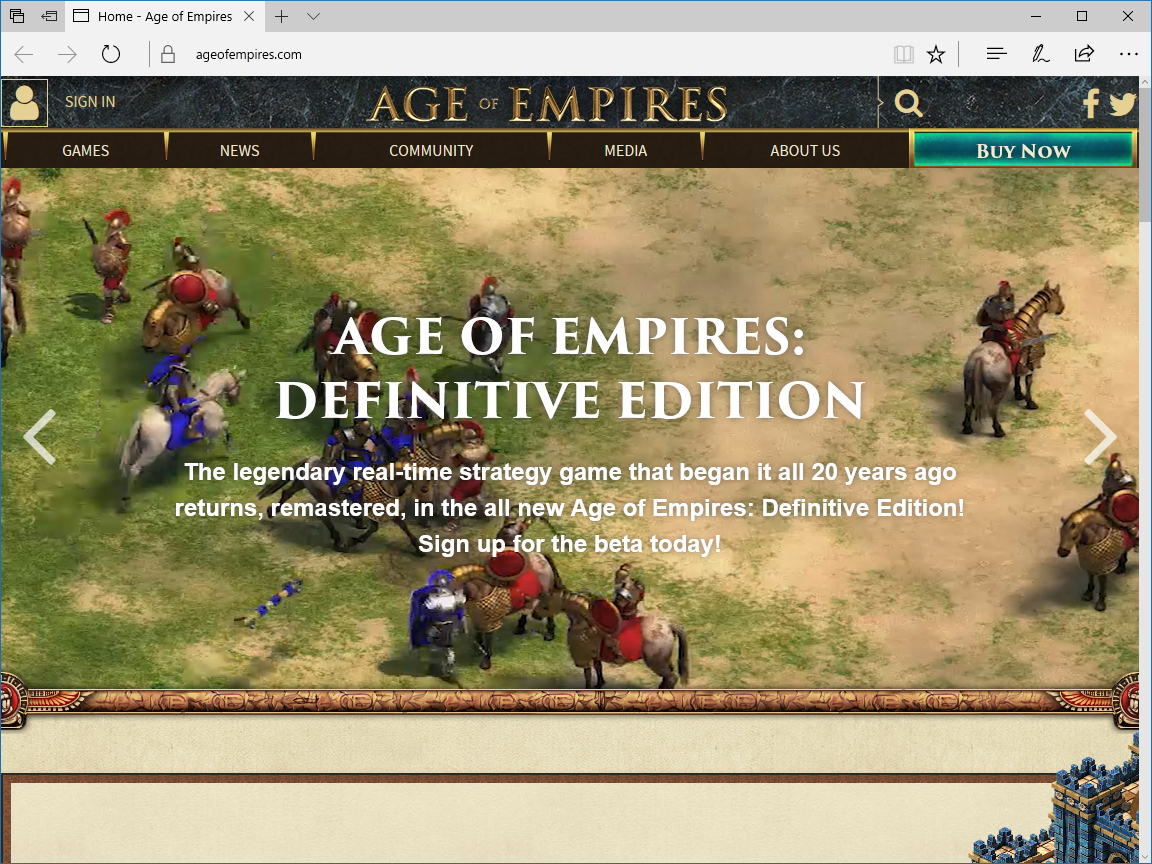Open the MEDIA section
The height and width of the screenshot is (864, 1152).
click(625, 150)
